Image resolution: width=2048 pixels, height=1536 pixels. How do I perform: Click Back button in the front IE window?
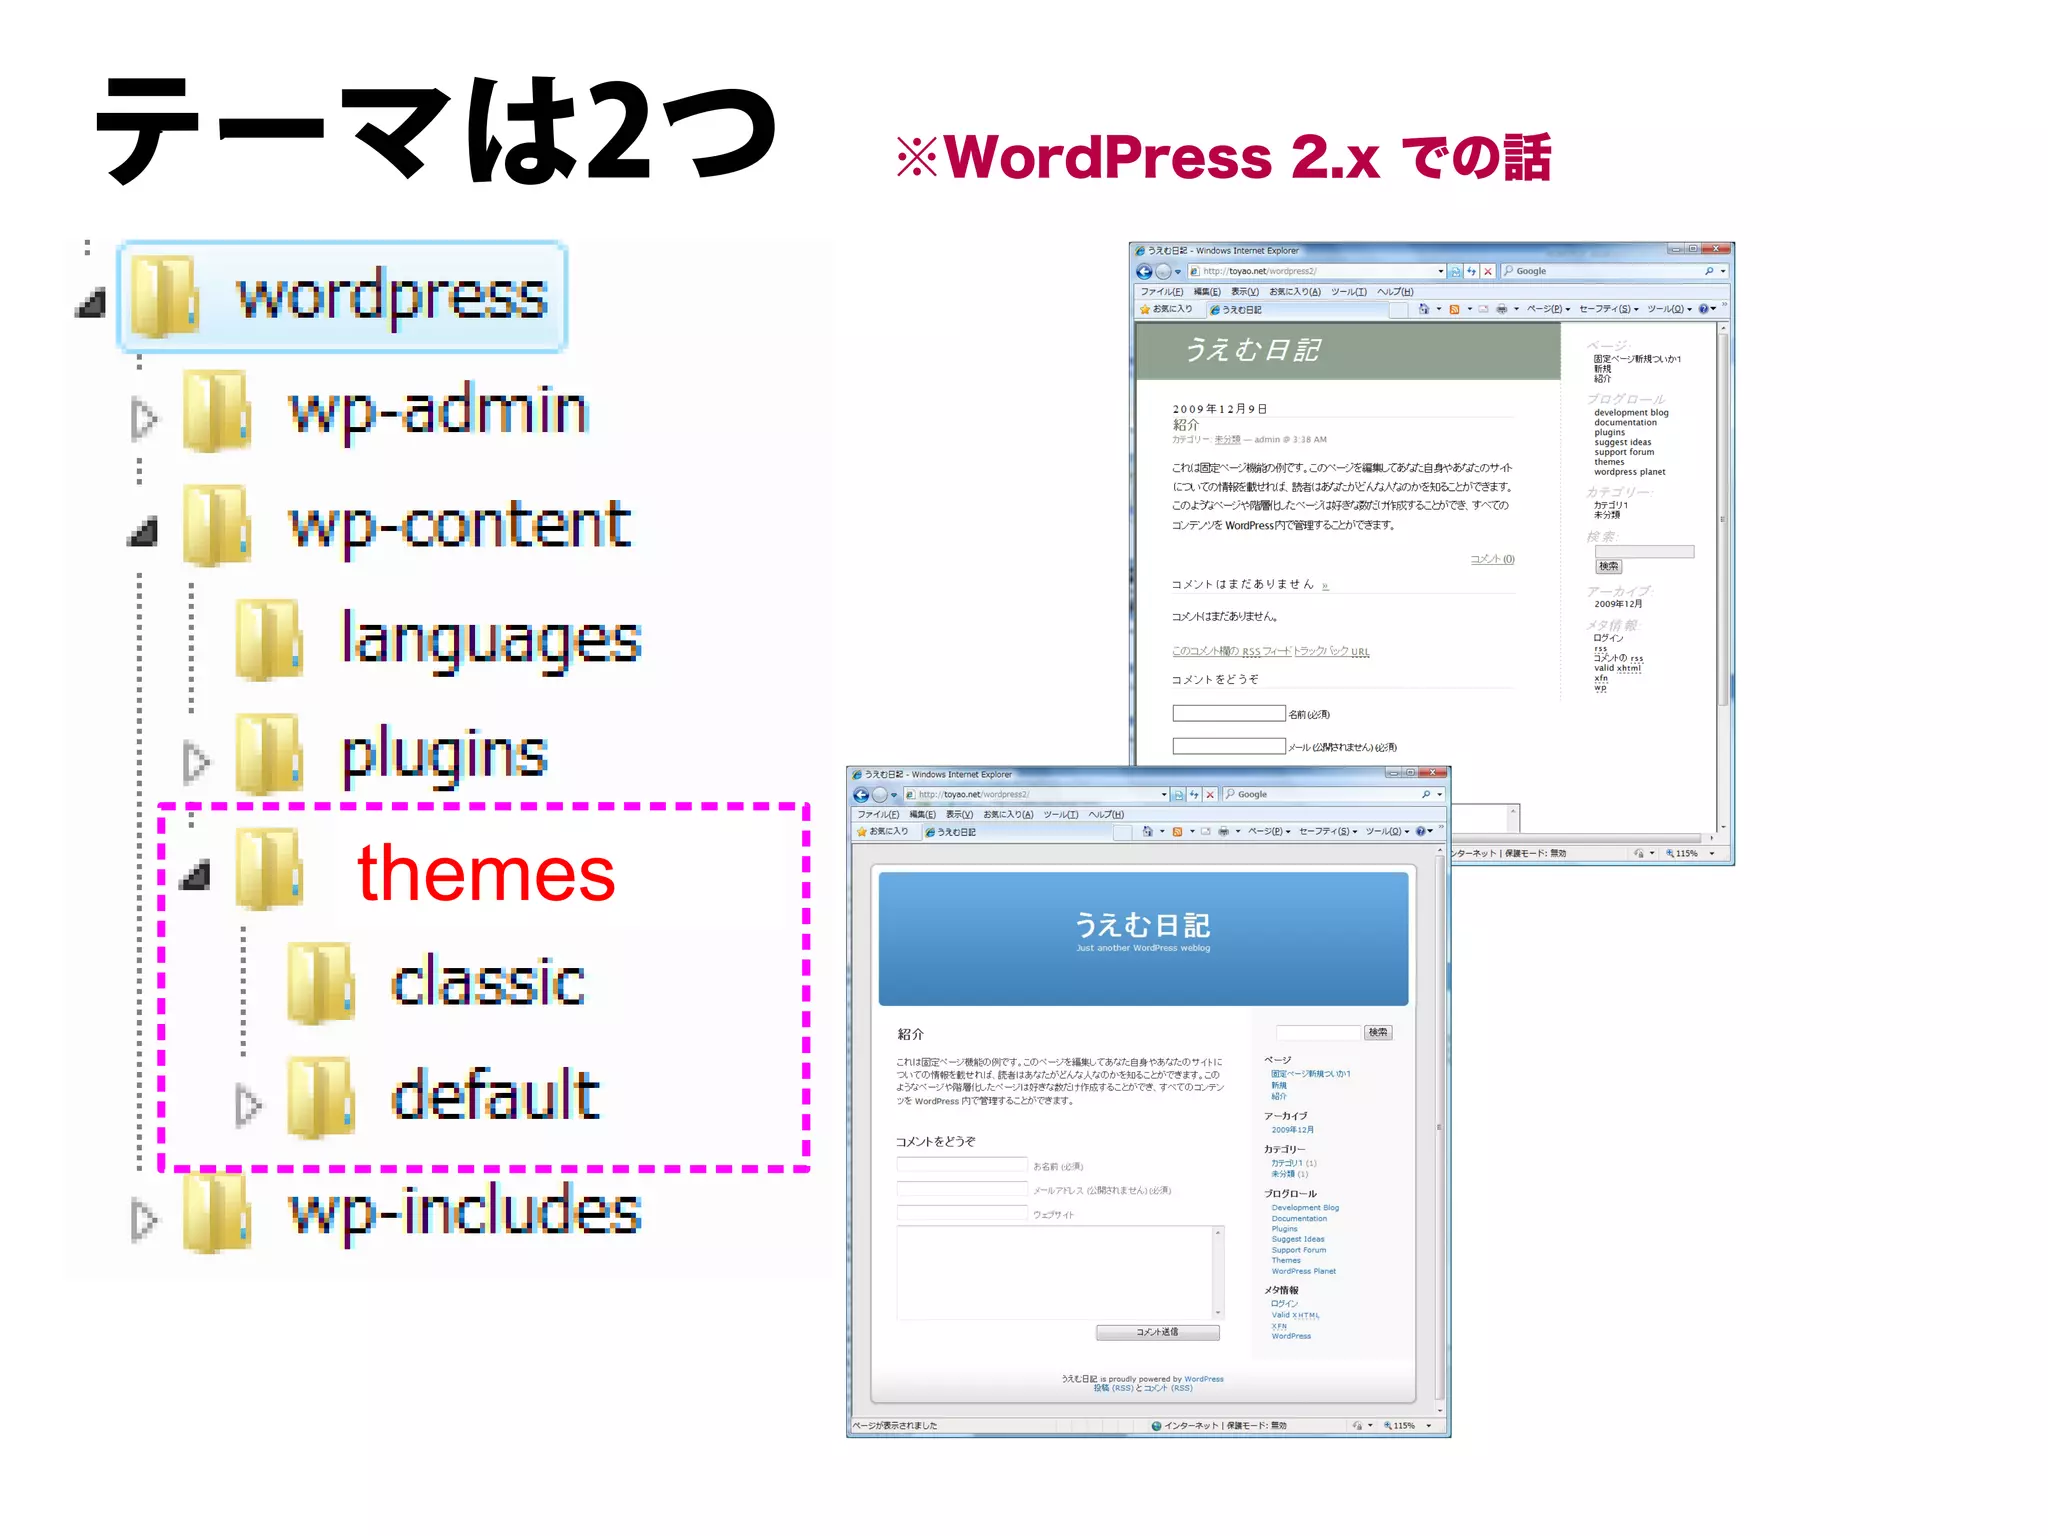[861, 795]
